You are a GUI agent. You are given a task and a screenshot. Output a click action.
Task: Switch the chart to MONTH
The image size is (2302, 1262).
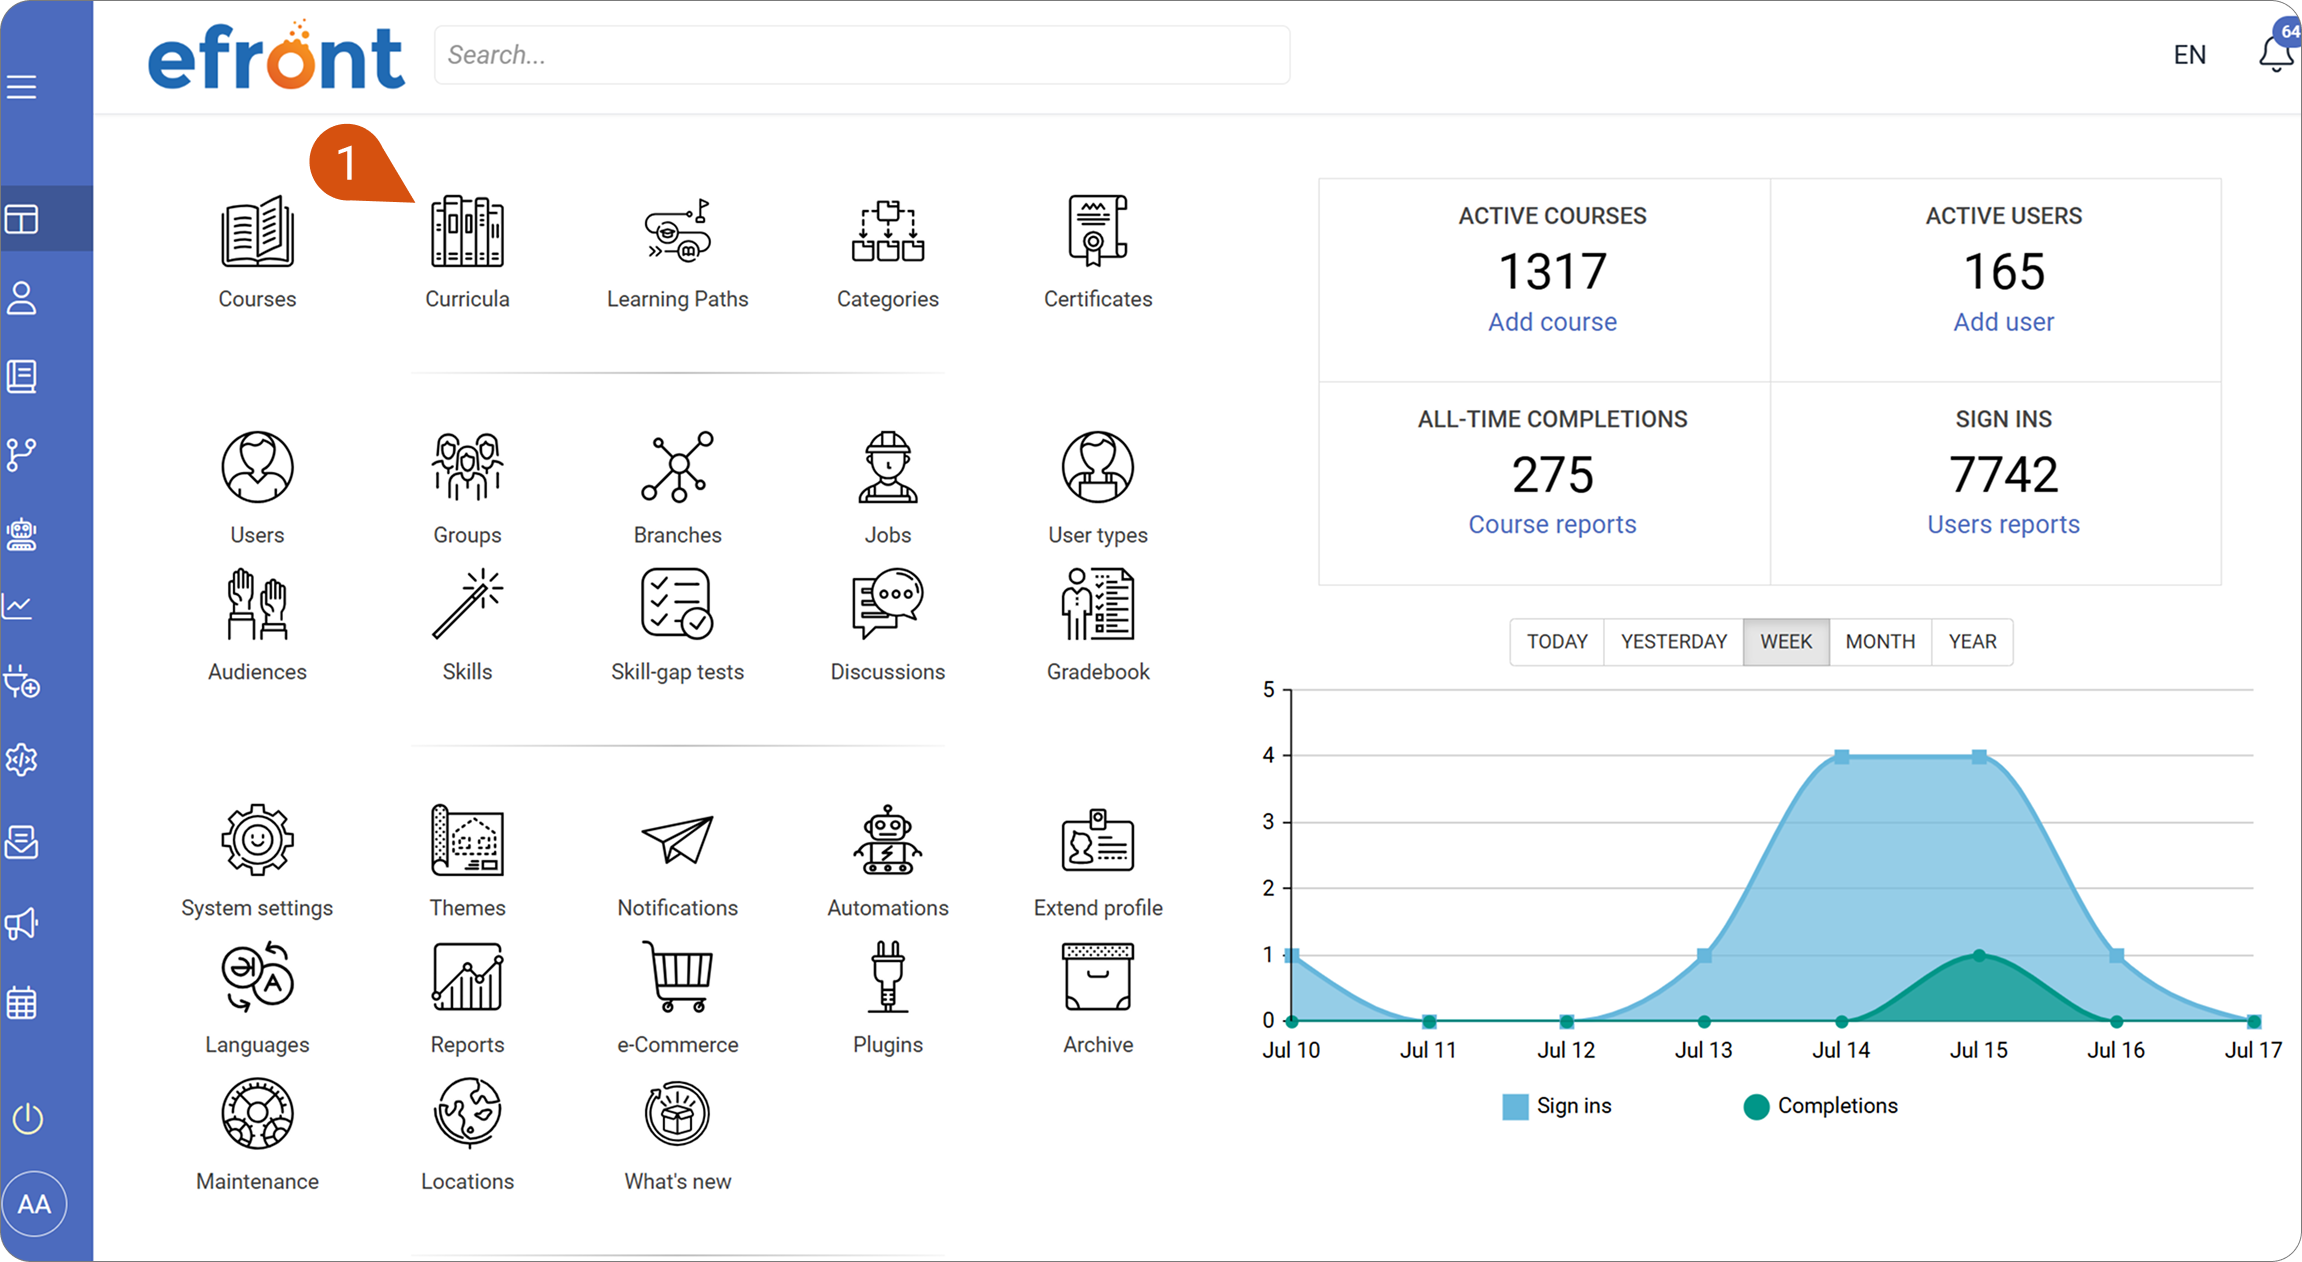(x=1880, y=641)
